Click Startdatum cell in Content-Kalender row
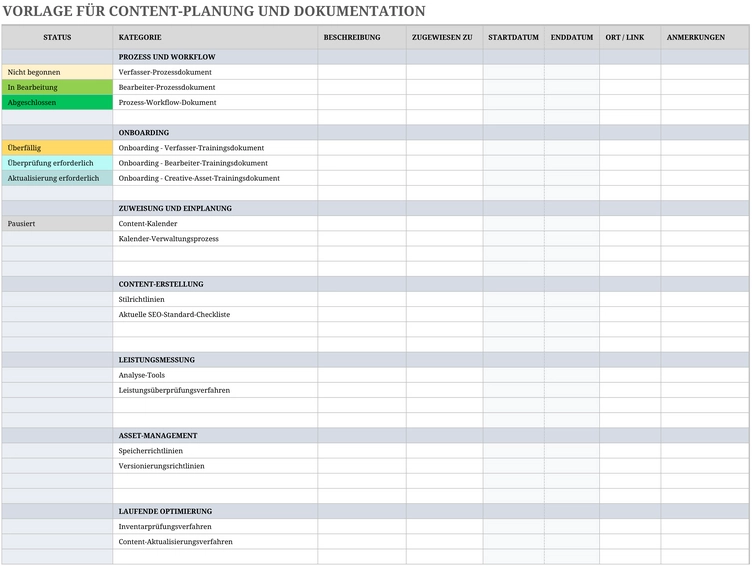This screenshot has width=752, height=566. pyautogui.click(x=514, y=224)
